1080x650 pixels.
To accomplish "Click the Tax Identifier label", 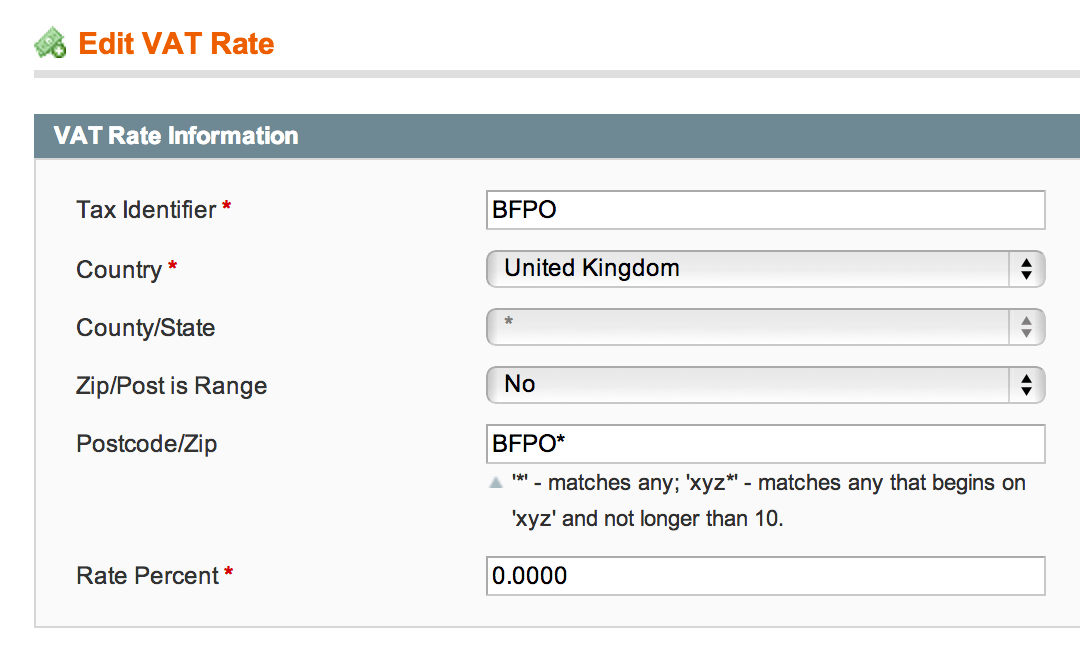I will pos(144,210).
